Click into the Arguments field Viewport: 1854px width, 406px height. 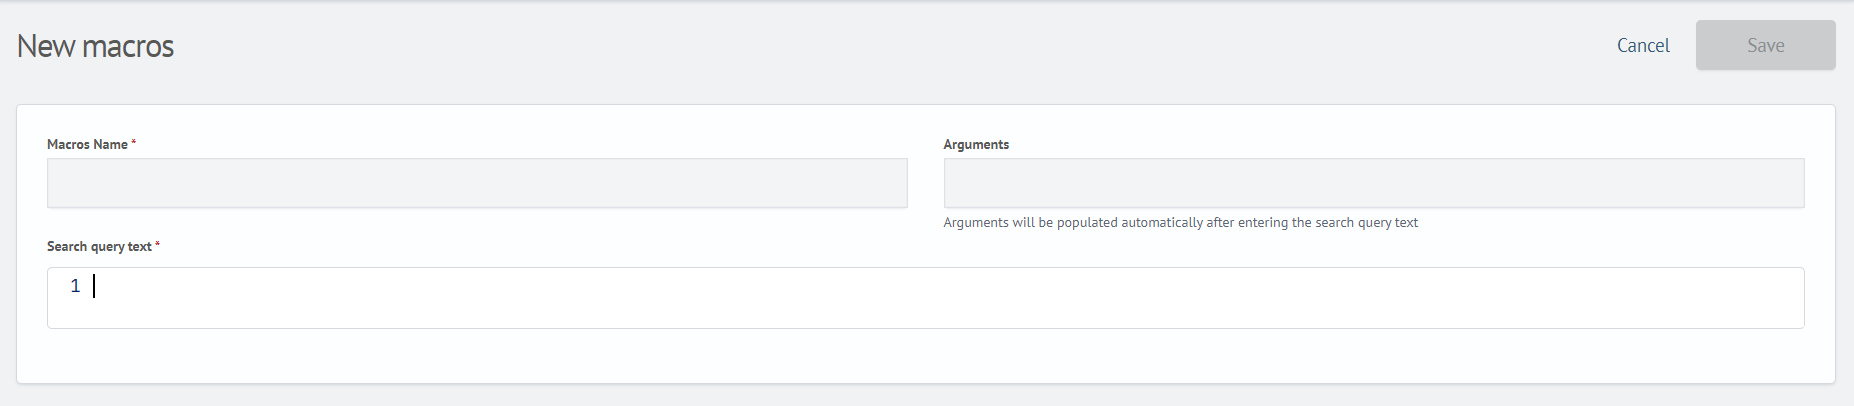point(1373,183)
